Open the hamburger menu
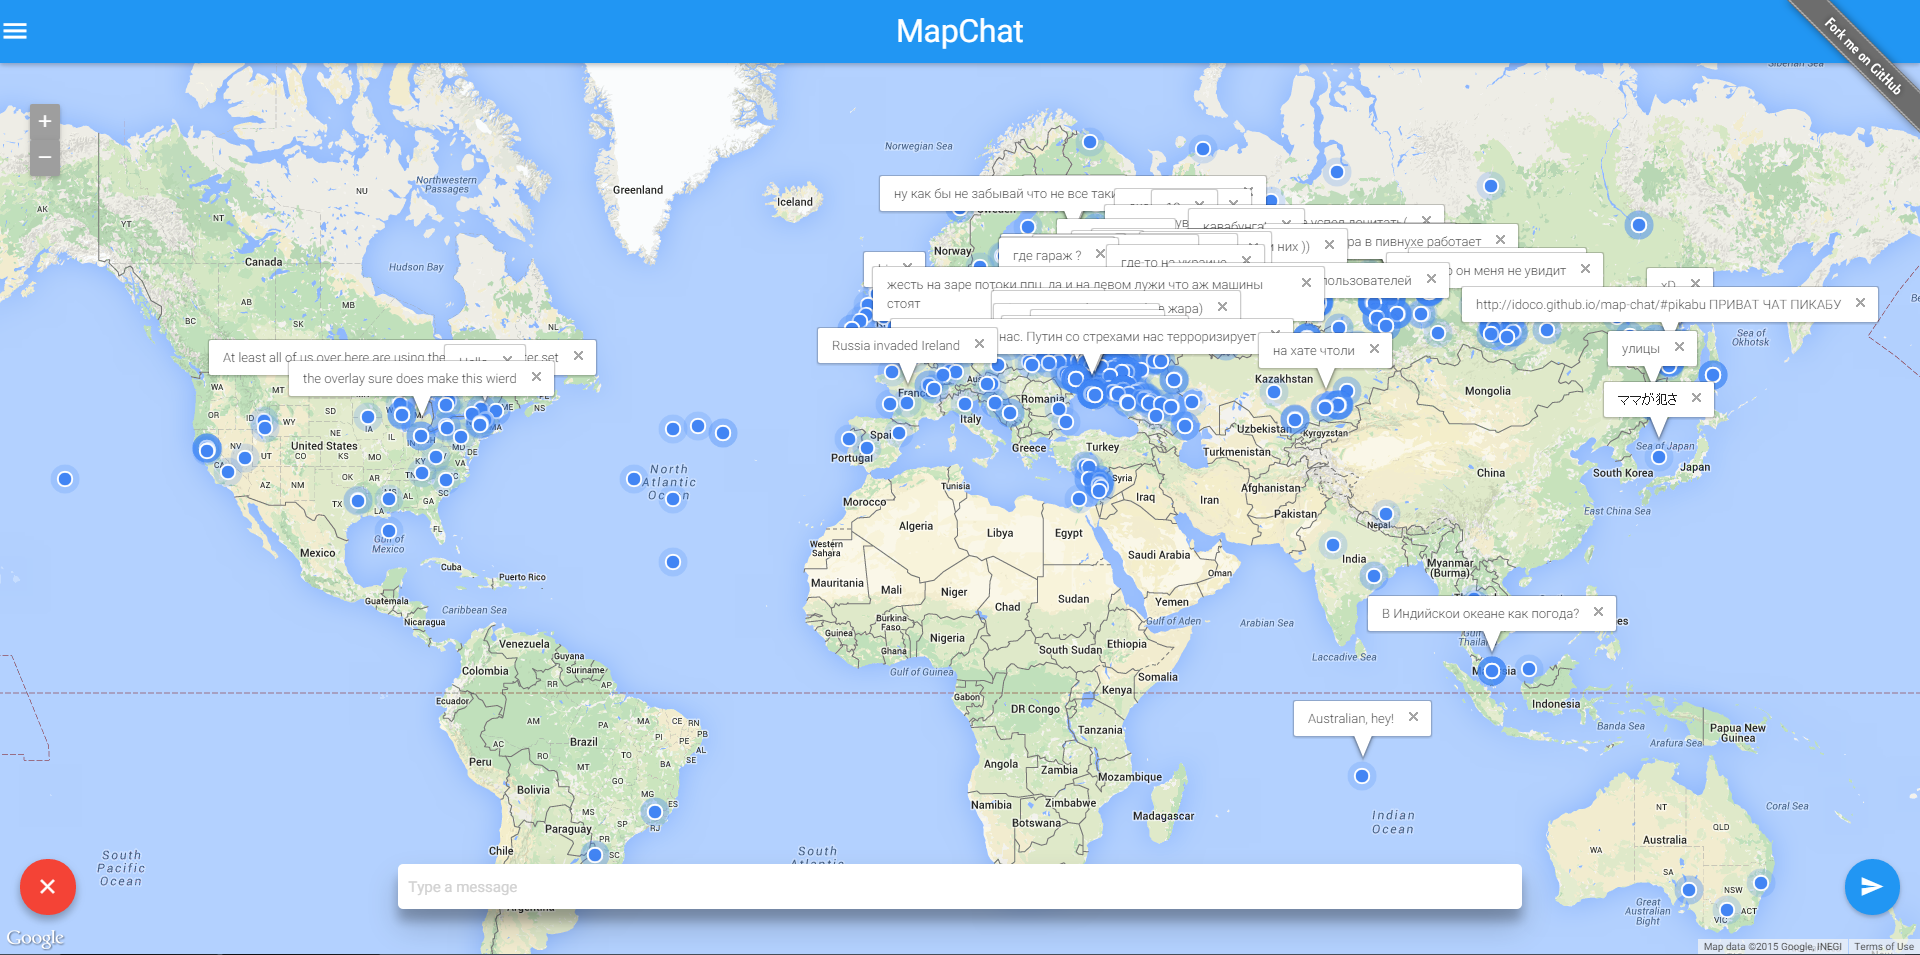This screenshot has width=1920, height=955. (16, 31)
